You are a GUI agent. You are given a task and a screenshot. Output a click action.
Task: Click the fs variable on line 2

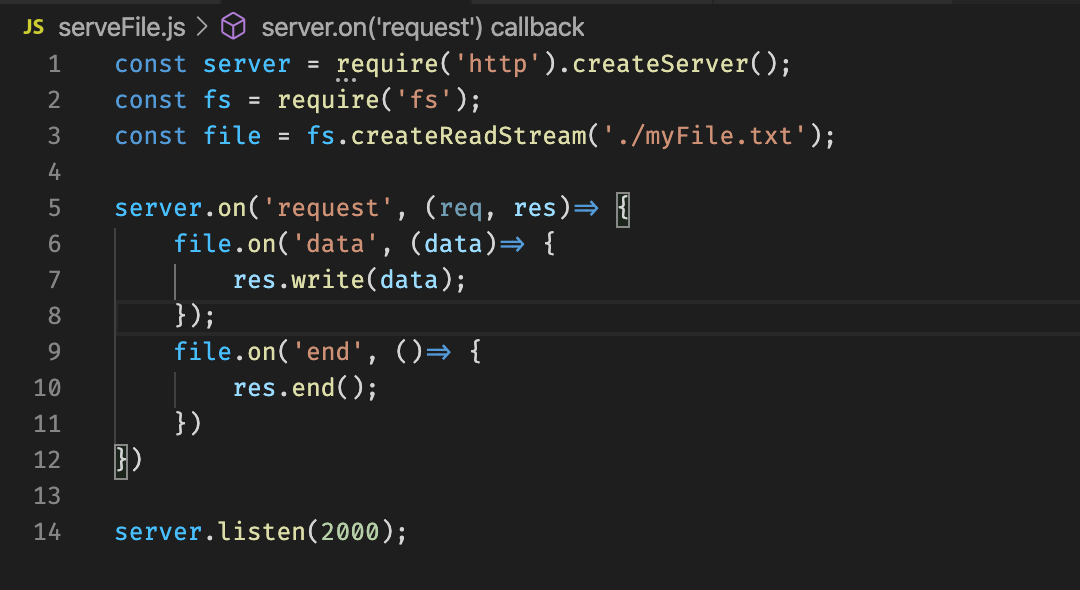pyautogui.click(x=217, y=100)
